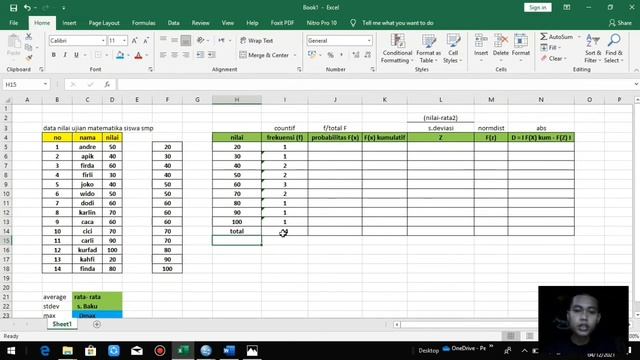Save the workbook with the Save icon

pyautogui.click(x=13, y=8)
